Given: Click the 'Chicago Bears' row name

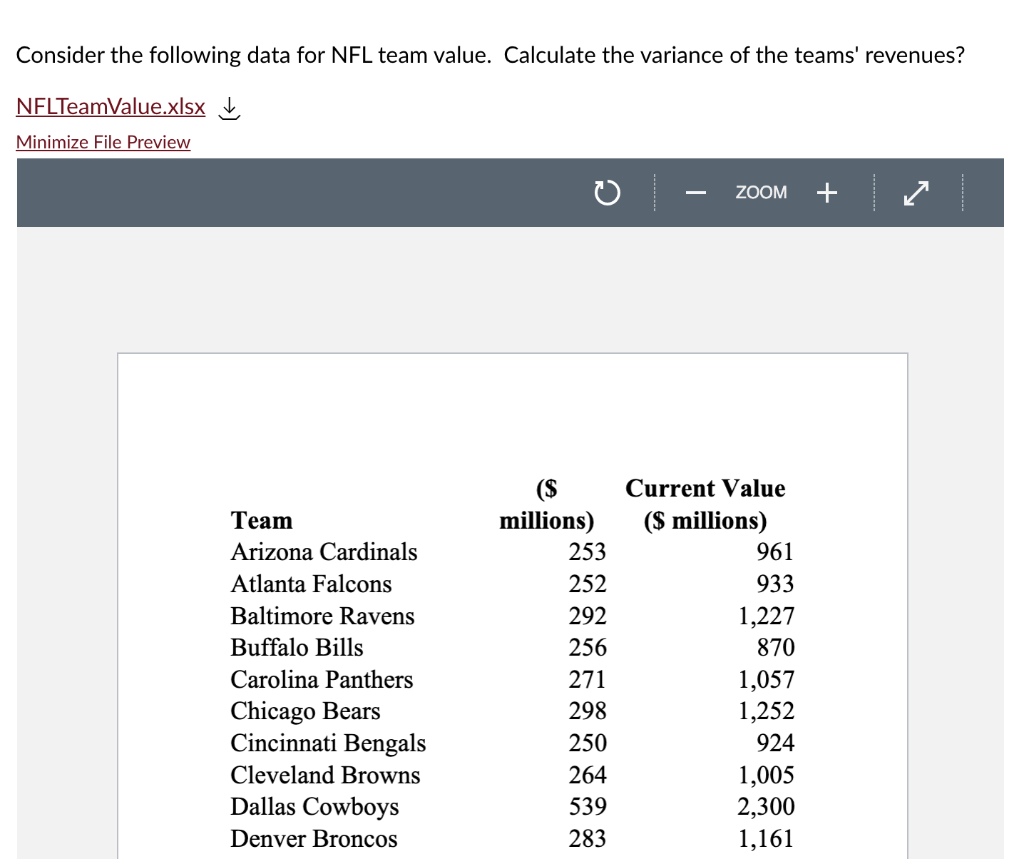Looking at the screenshot, I should (306, 711).
